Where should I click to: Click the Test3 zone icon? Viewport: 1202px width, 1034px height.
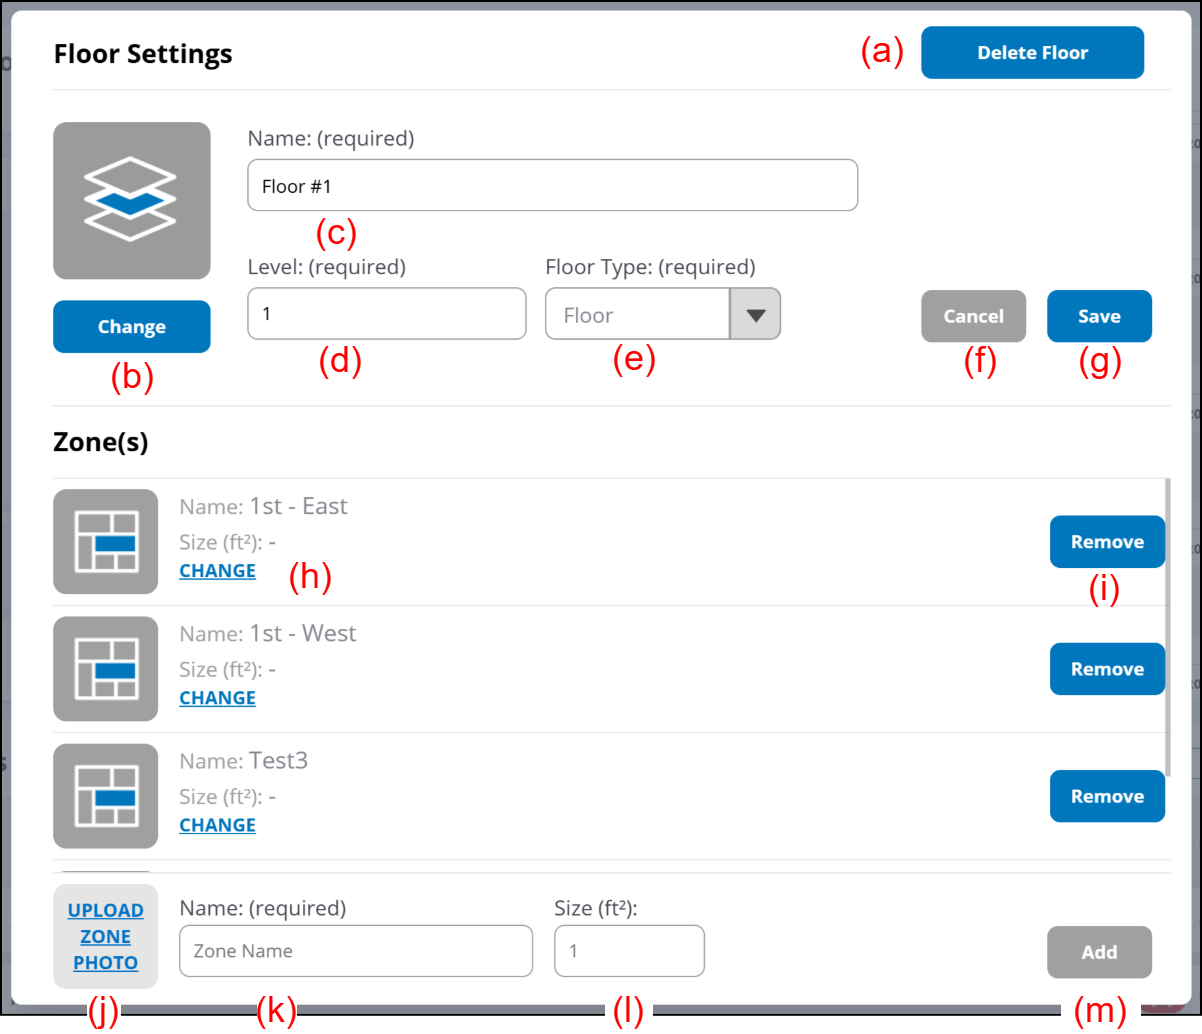(105, 796)
